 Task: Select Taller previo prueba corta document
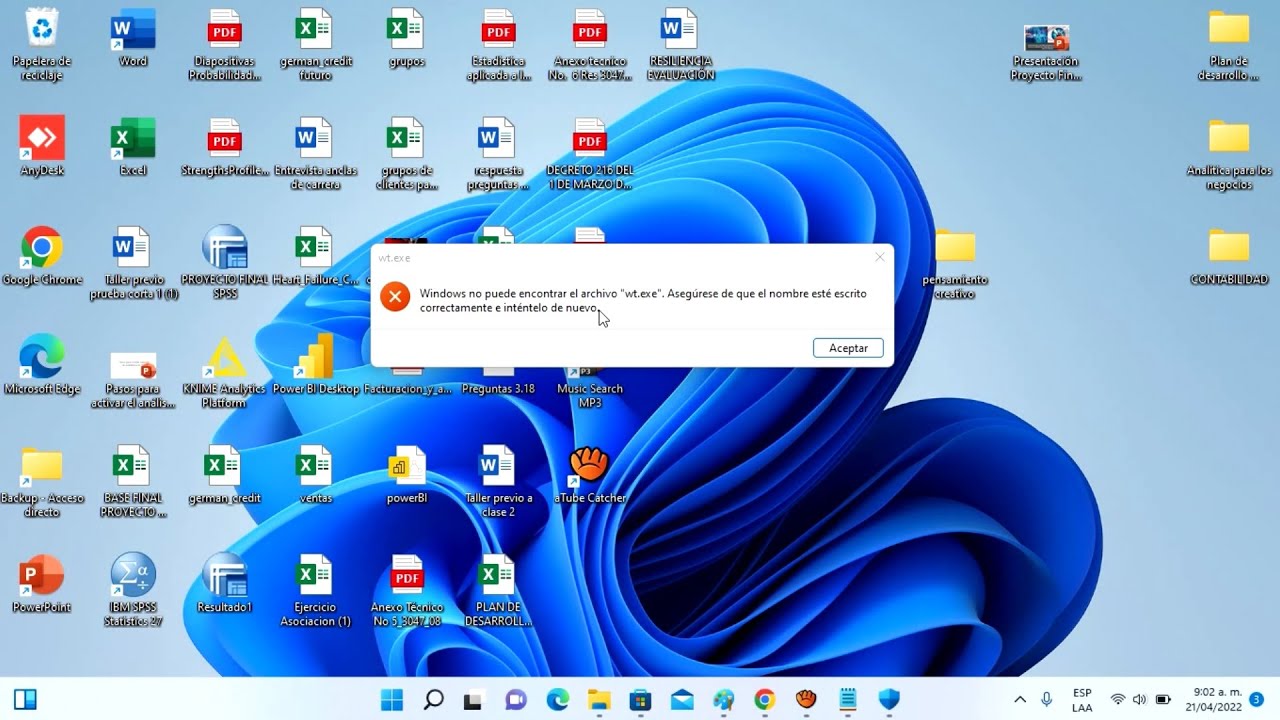133,263
